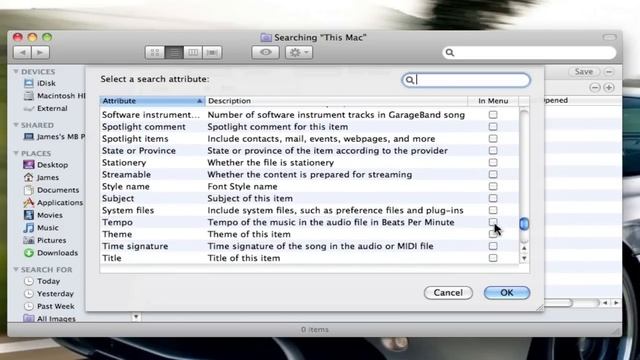
Task: Open Quick Look with eye button
Action: coord(265,52)
